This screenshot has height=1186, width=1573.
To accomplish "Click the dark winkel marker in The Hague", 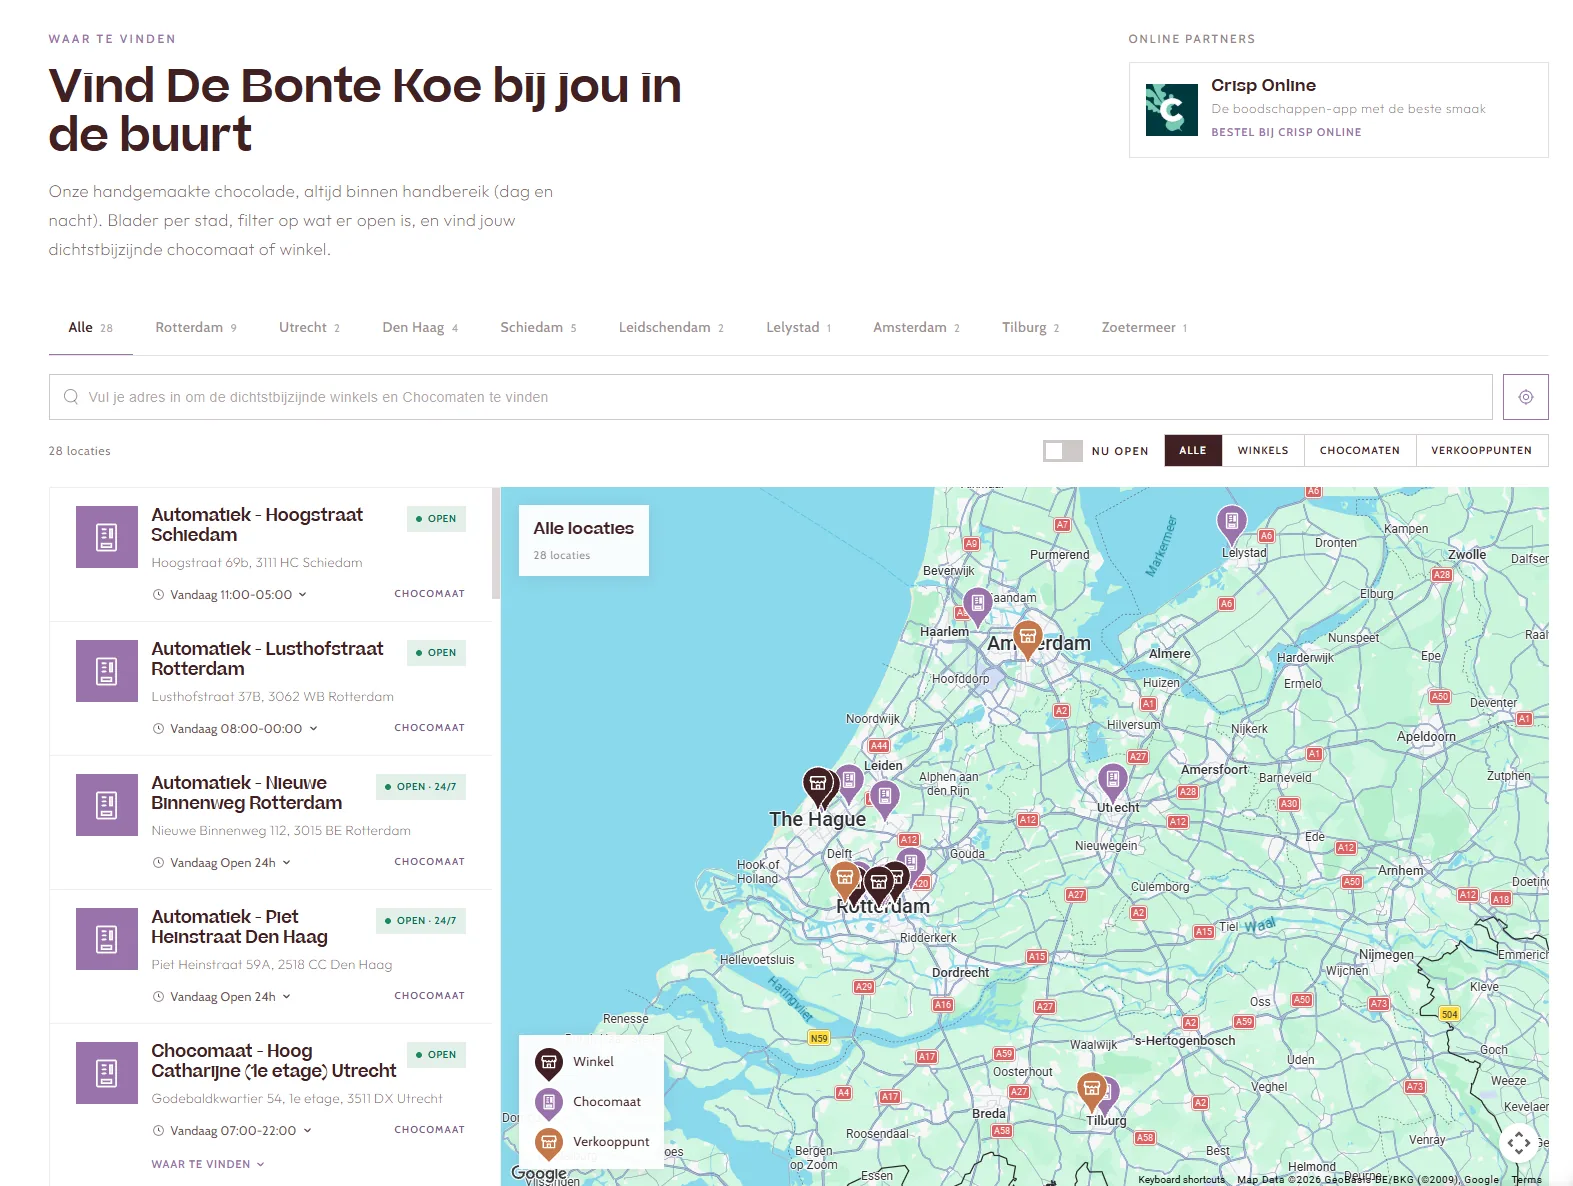I will pos(818,786).
